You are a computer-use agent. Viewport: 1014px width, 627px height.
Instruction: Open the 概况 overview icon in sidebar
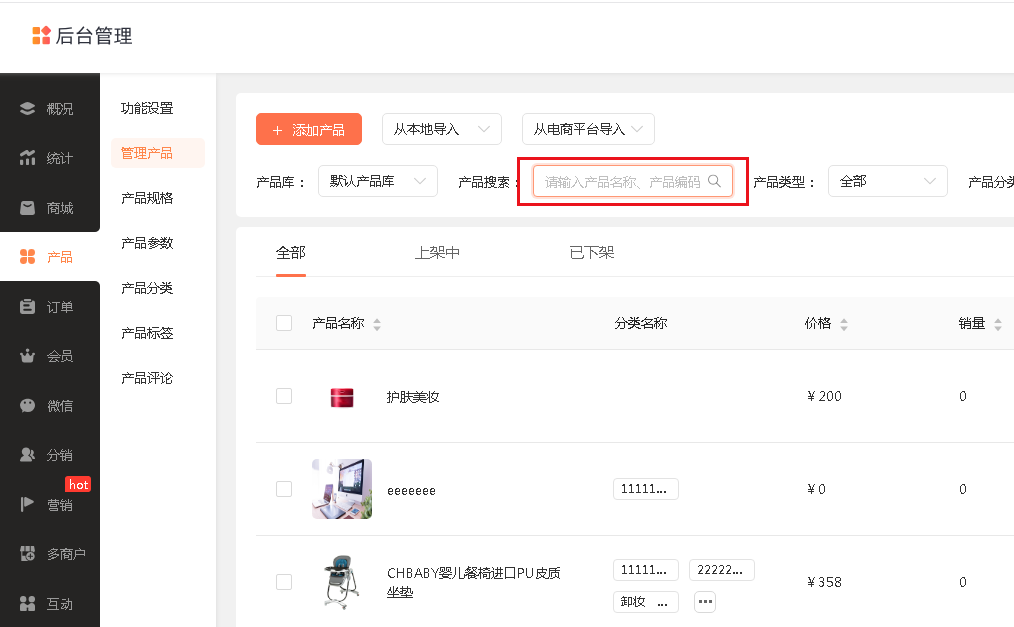[x=27, y=109]
